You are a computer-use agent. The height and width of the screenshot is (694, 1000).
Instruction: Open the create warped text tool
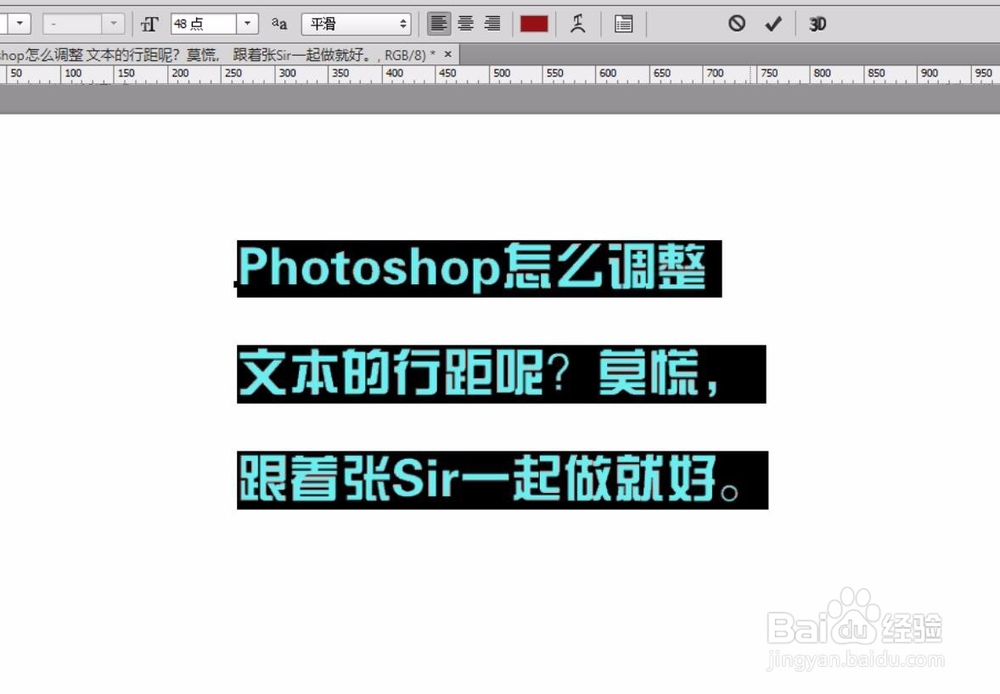click(x=578, y=24)
